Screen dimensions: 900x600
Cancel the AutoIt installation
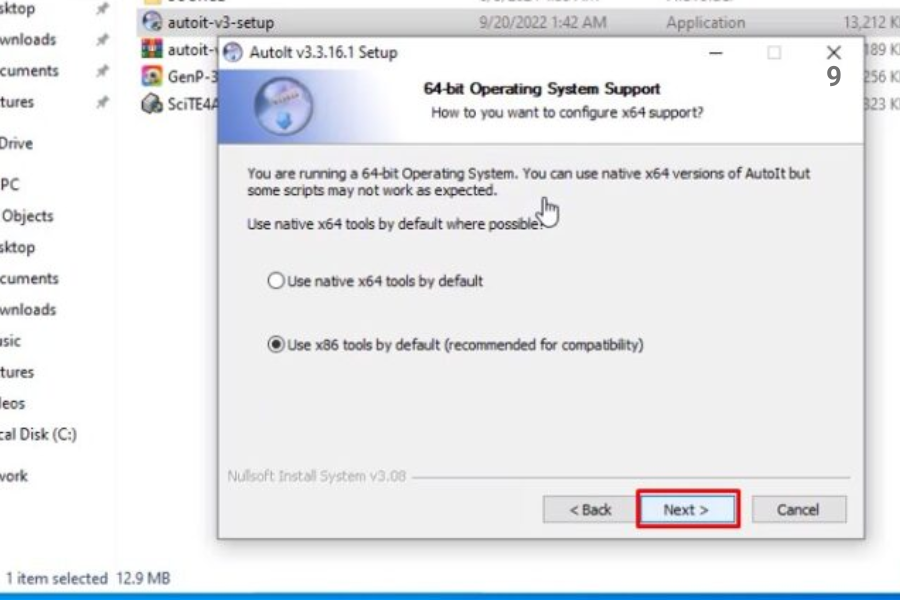pyautogui.click(x=798, y=509)
